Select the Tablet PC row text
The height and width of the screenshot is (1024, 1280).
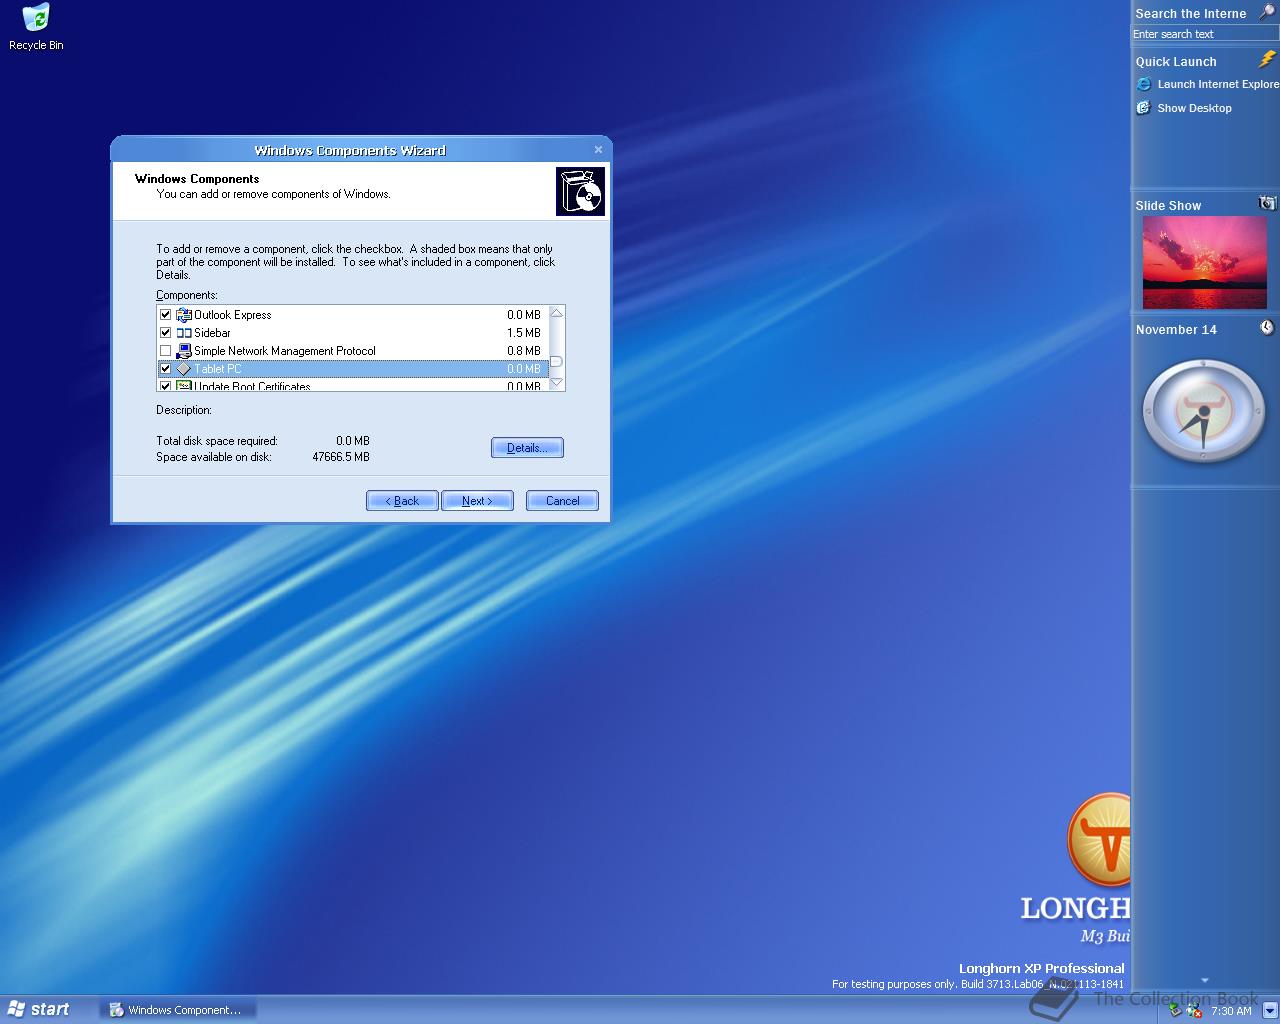click(217, 369)
